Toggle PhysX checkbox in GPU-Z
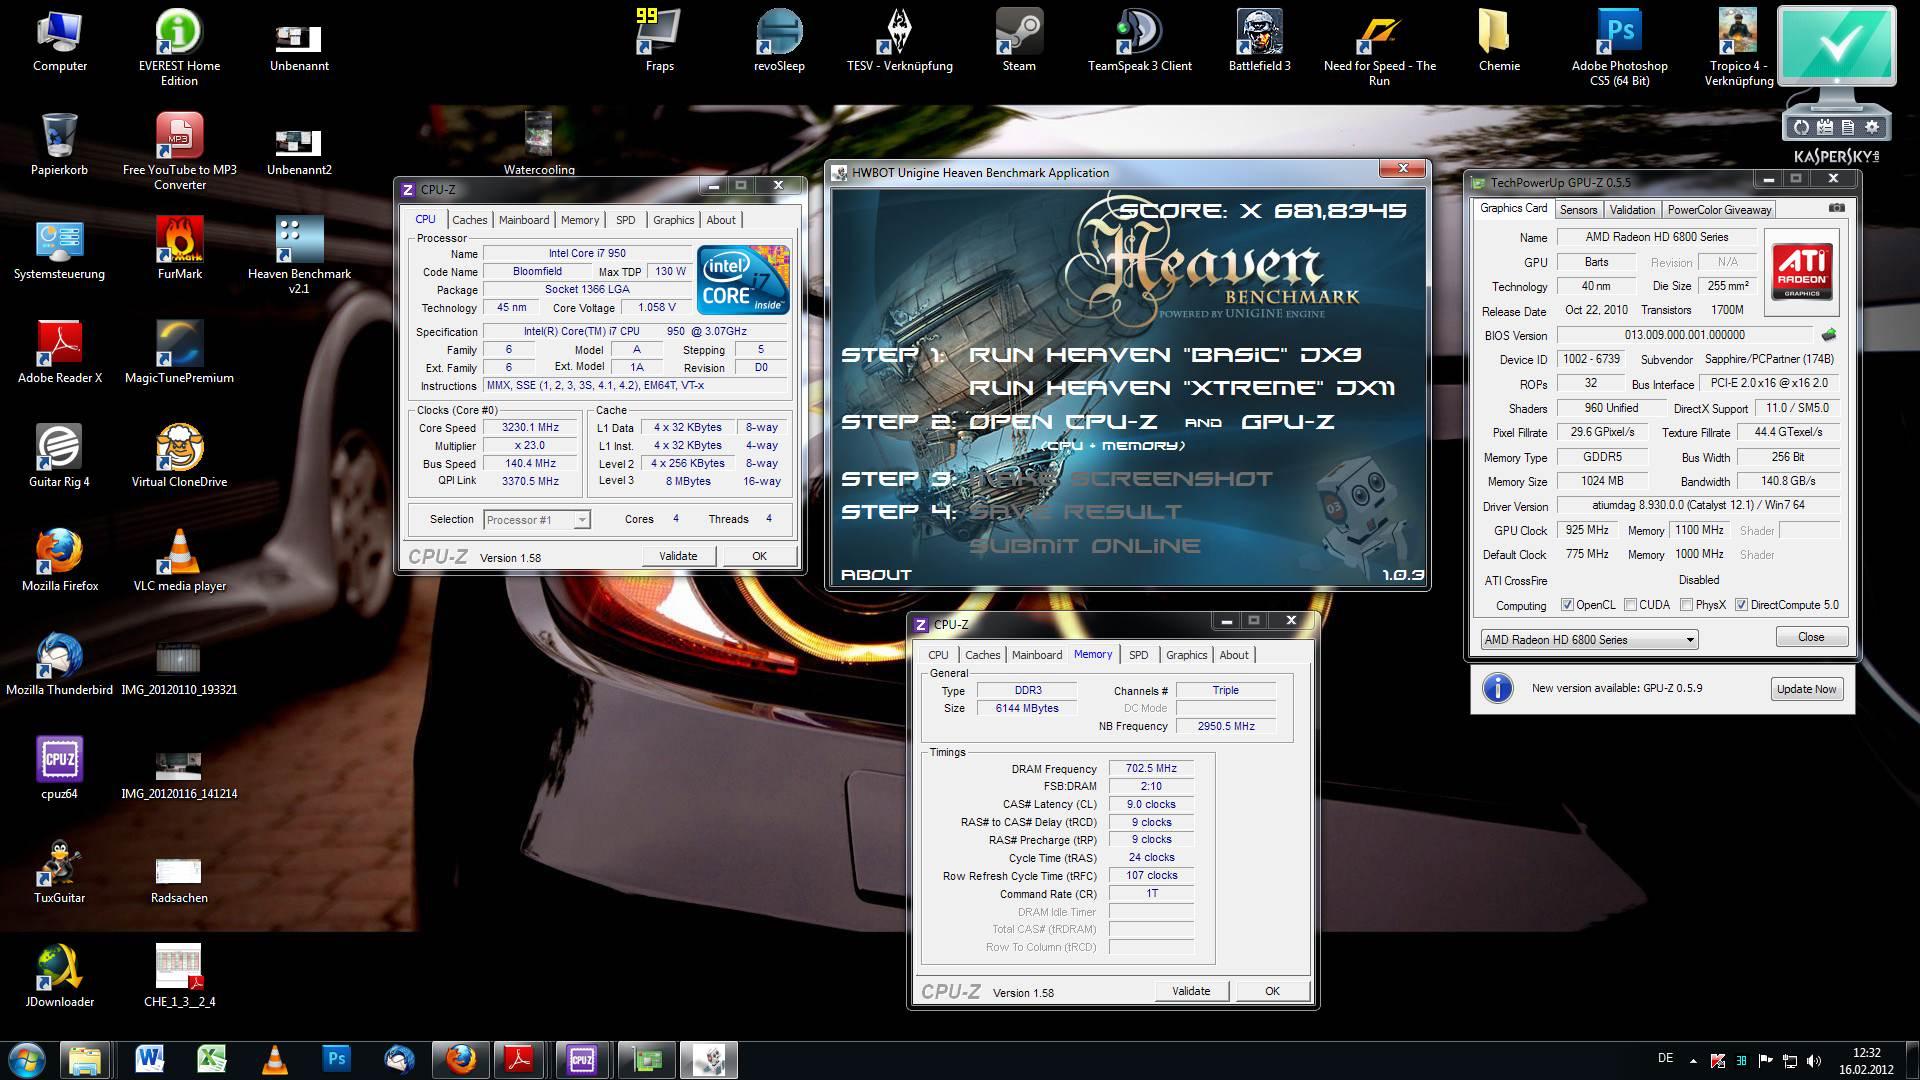Screen dimensions: 1920x1080 point(1687,605)
